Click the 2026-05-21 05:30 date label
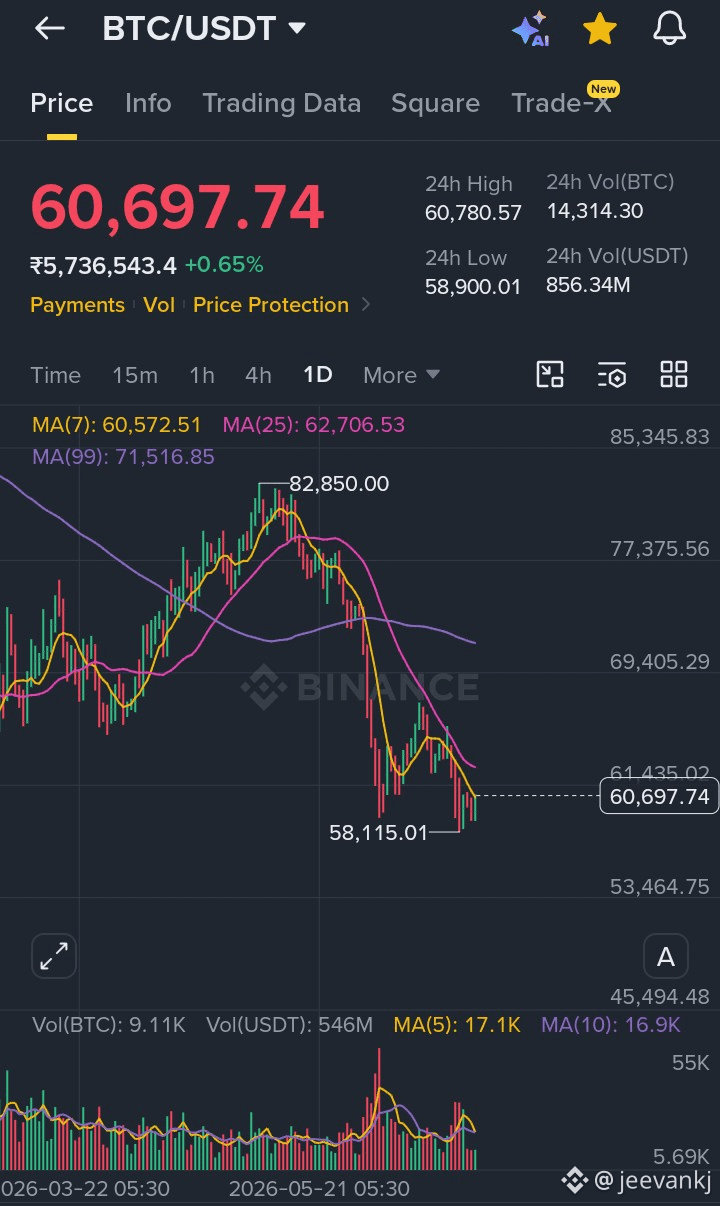 tap(319, 1189)
